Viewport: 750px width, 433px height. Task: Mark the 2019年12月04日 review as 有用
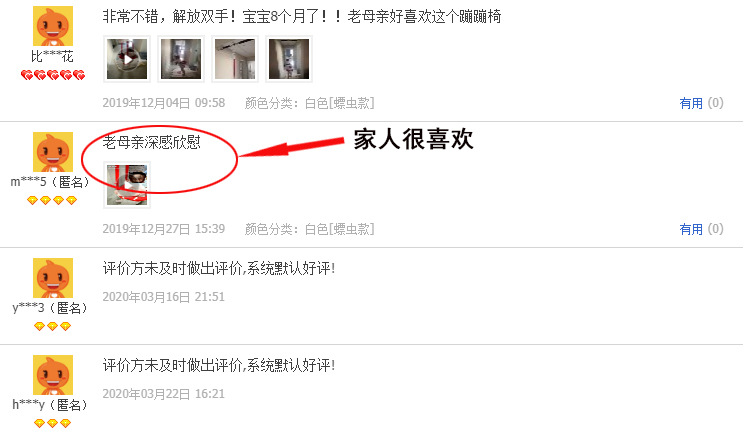coord(691,103)
